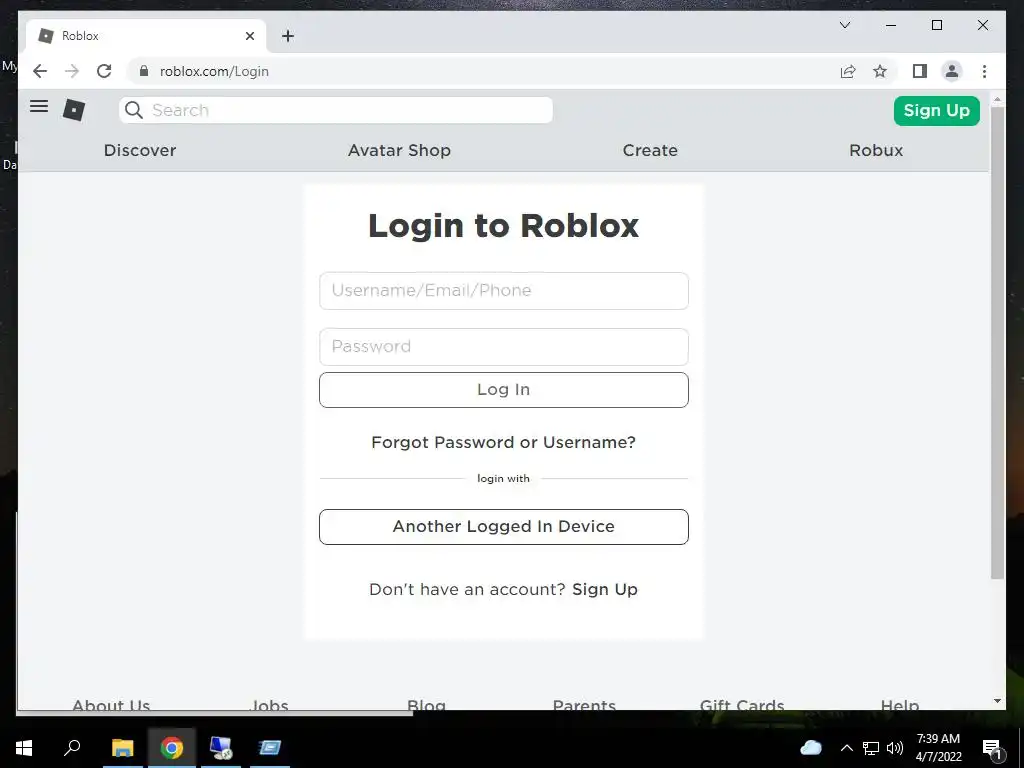Open the Forgot Password or Username link
This screenshot has width=1024, height=768.
click(x=503, y=443)
